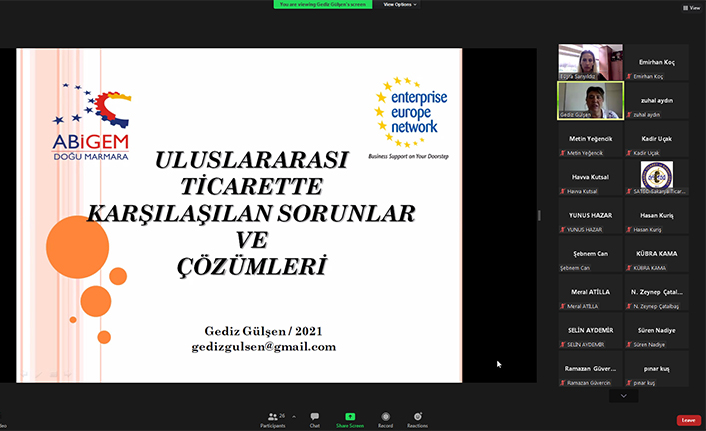Expand the View Options dropdown
The image size is (706, 431).
coord(400,5)
